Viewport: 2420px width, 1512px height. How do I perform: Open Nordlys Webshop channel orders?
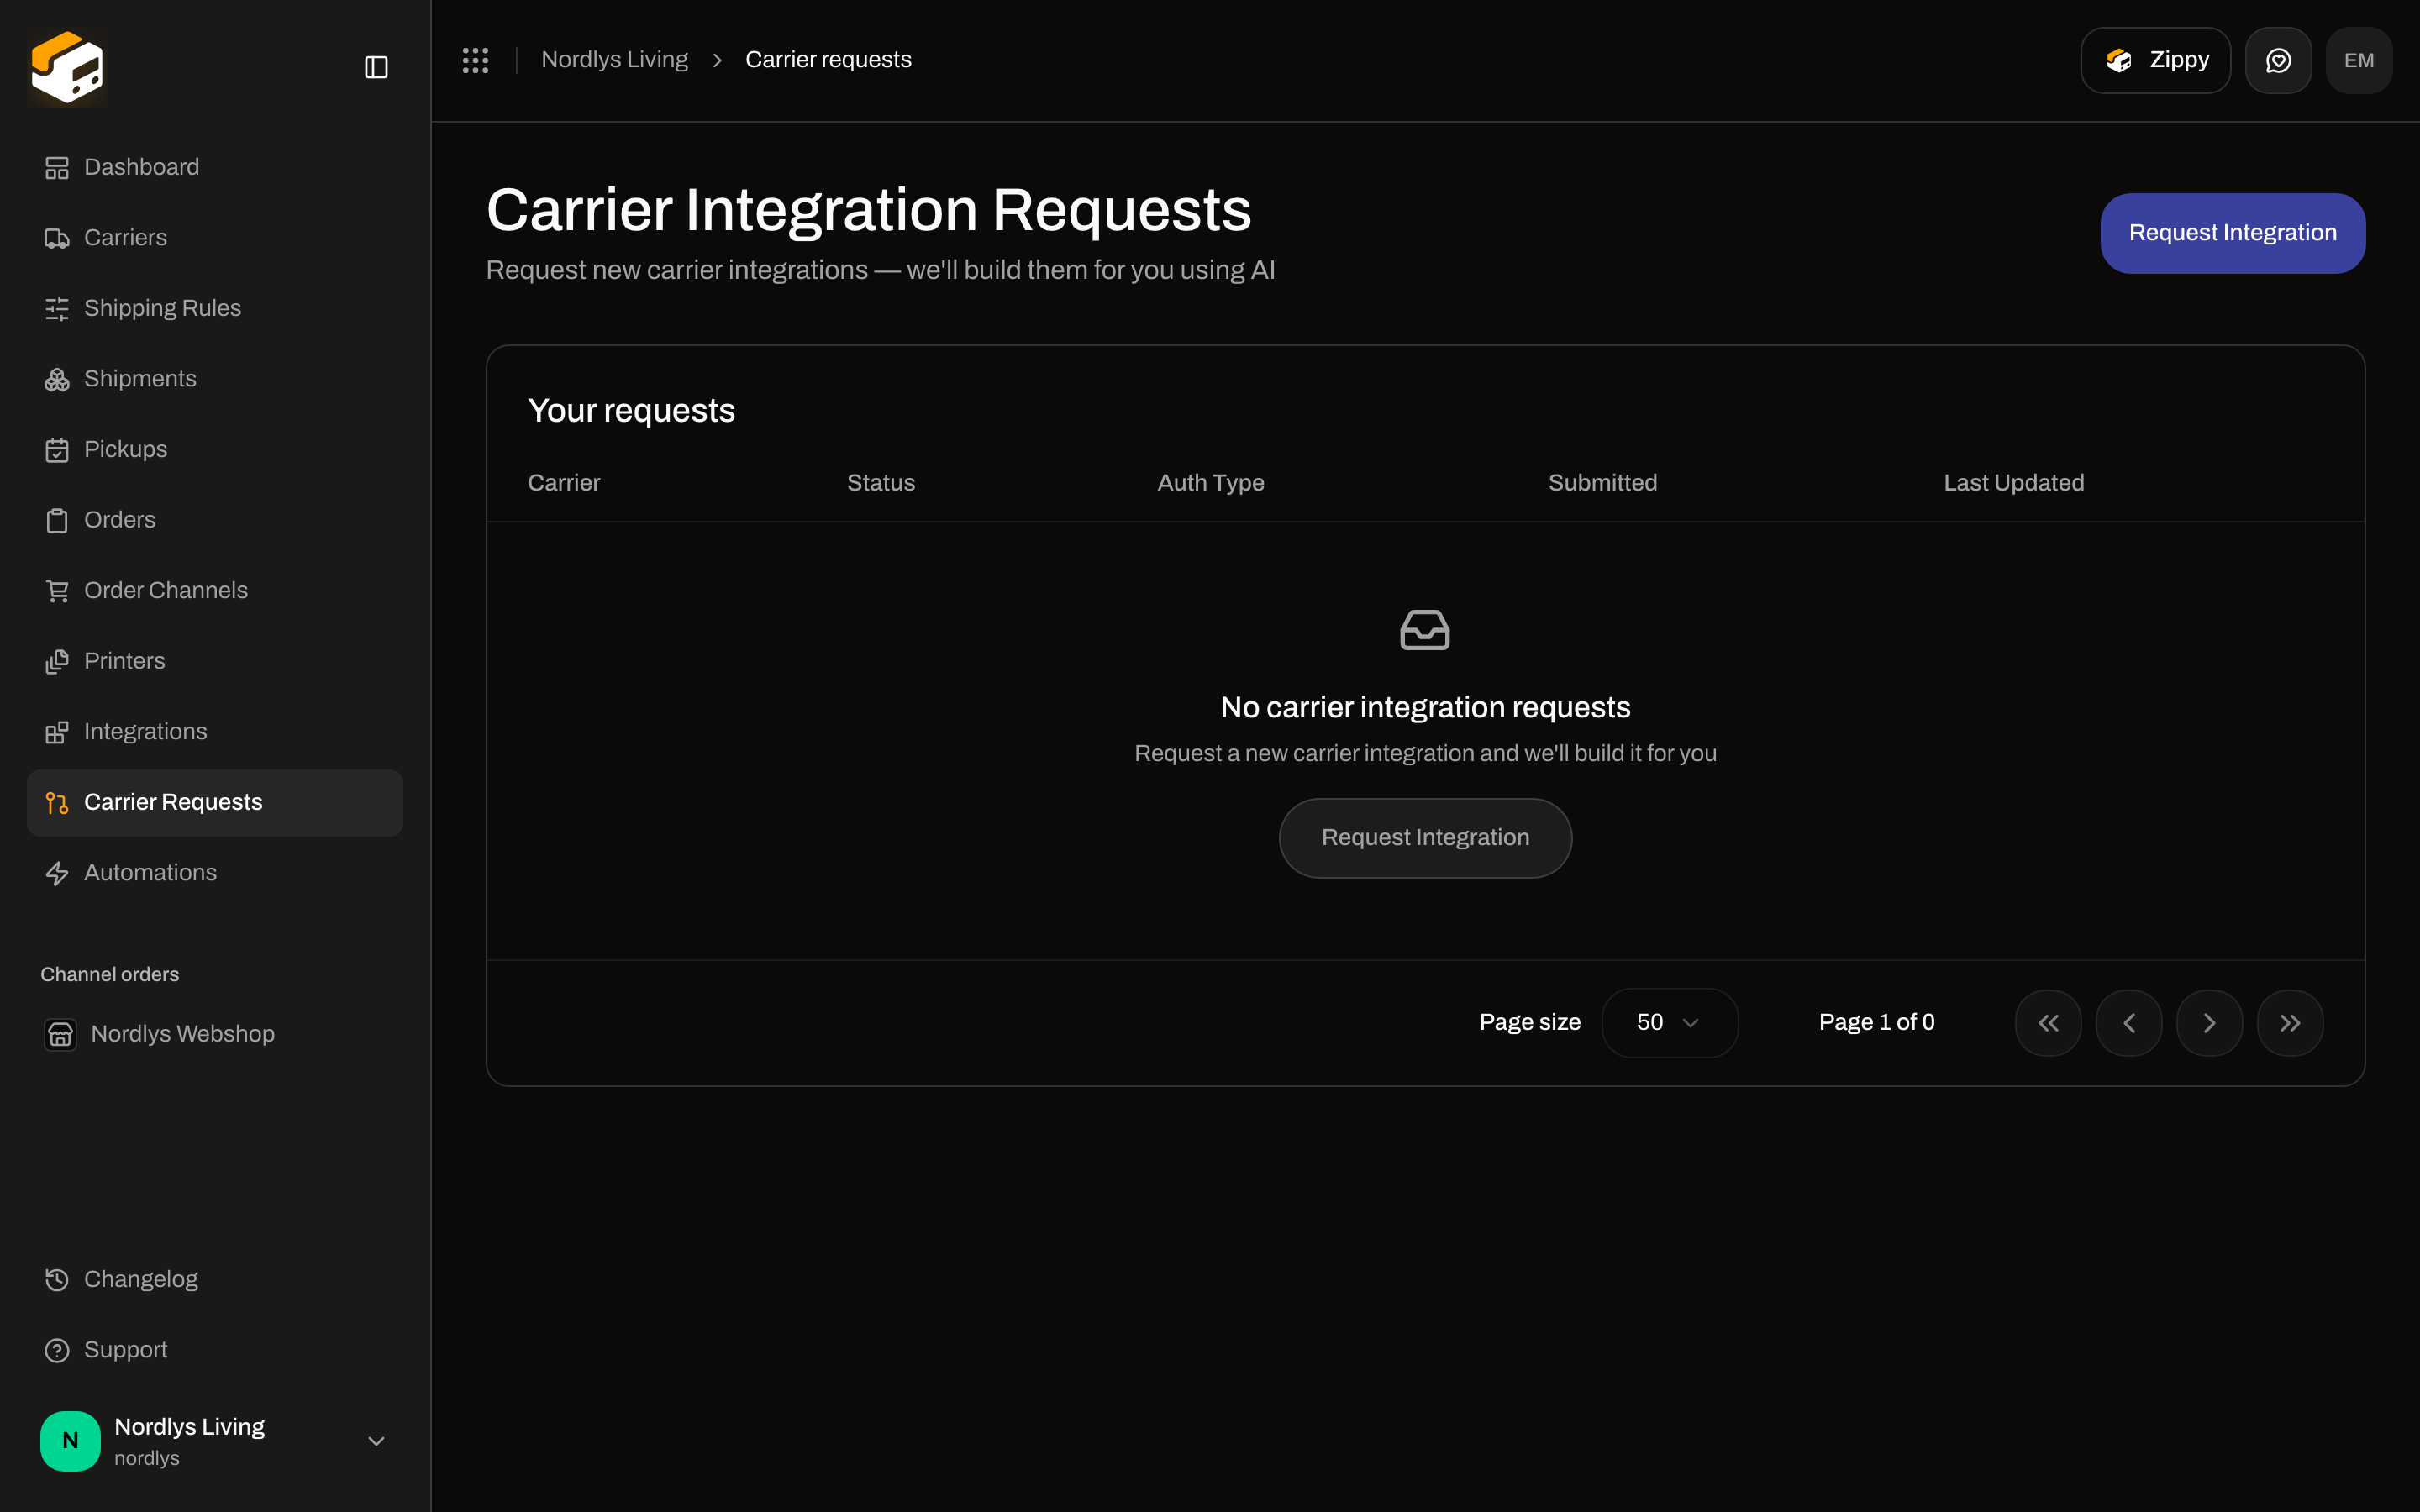tap(215, 1034)
